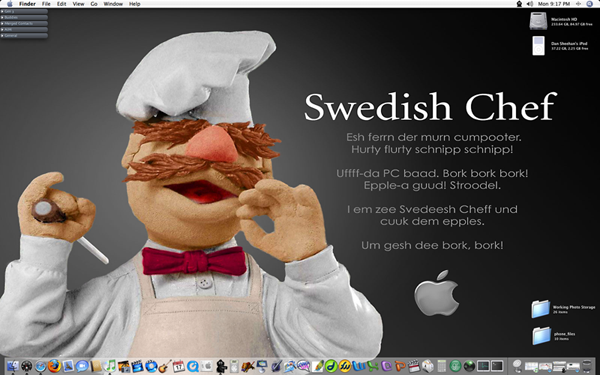Open the Window menu
The height and width of the screenshot is (375, 600).
pyautogui.click(x=113, y=4)
